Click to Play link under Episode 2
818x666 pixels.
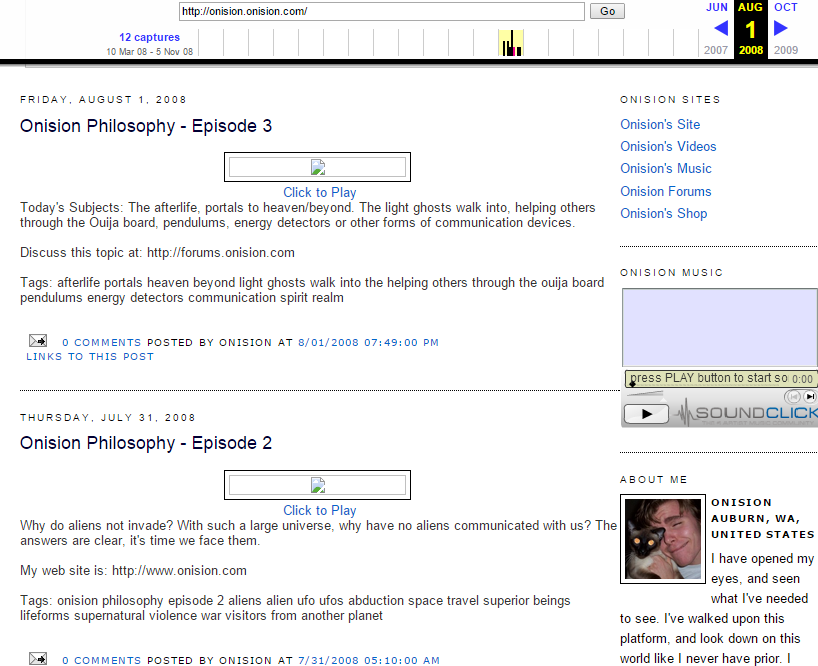coord(320,511)
